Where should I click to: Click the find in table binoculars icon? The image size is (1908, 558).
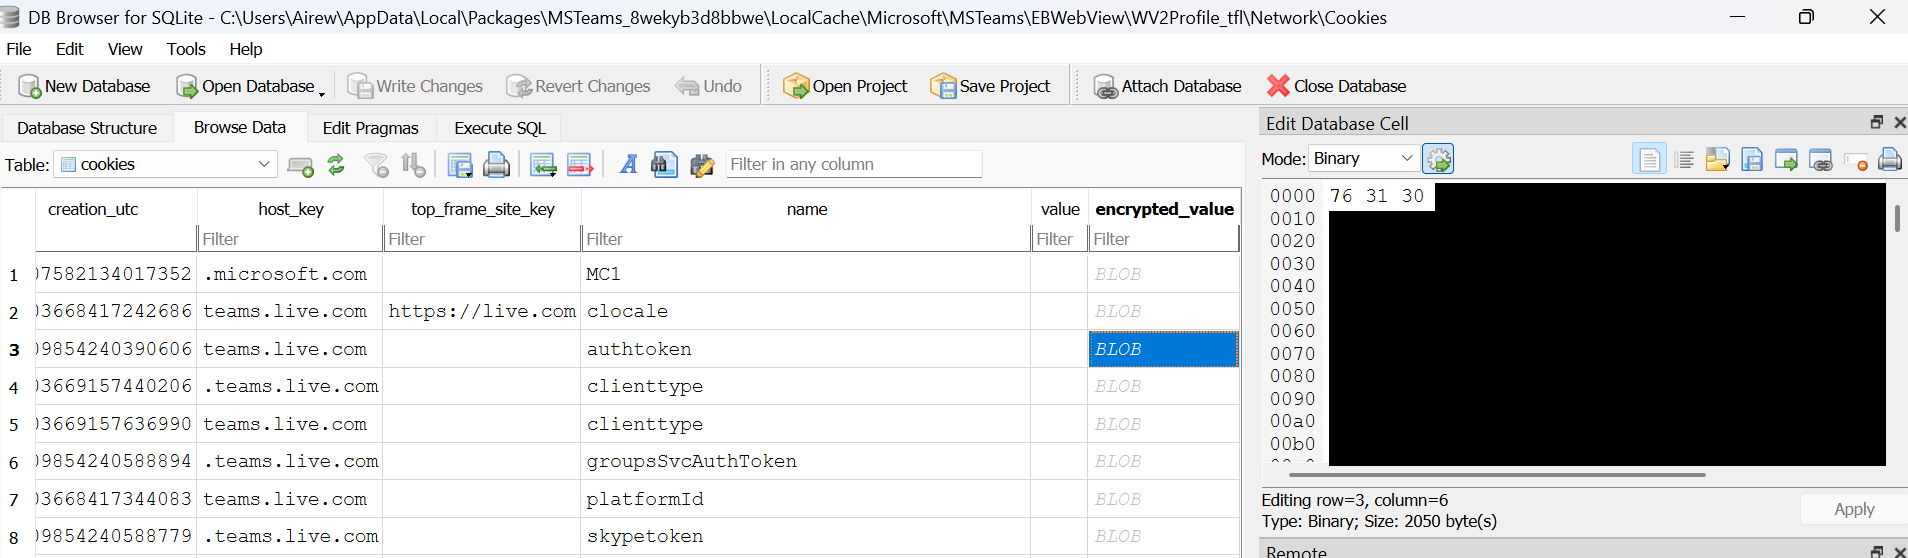tap(664, 164)
